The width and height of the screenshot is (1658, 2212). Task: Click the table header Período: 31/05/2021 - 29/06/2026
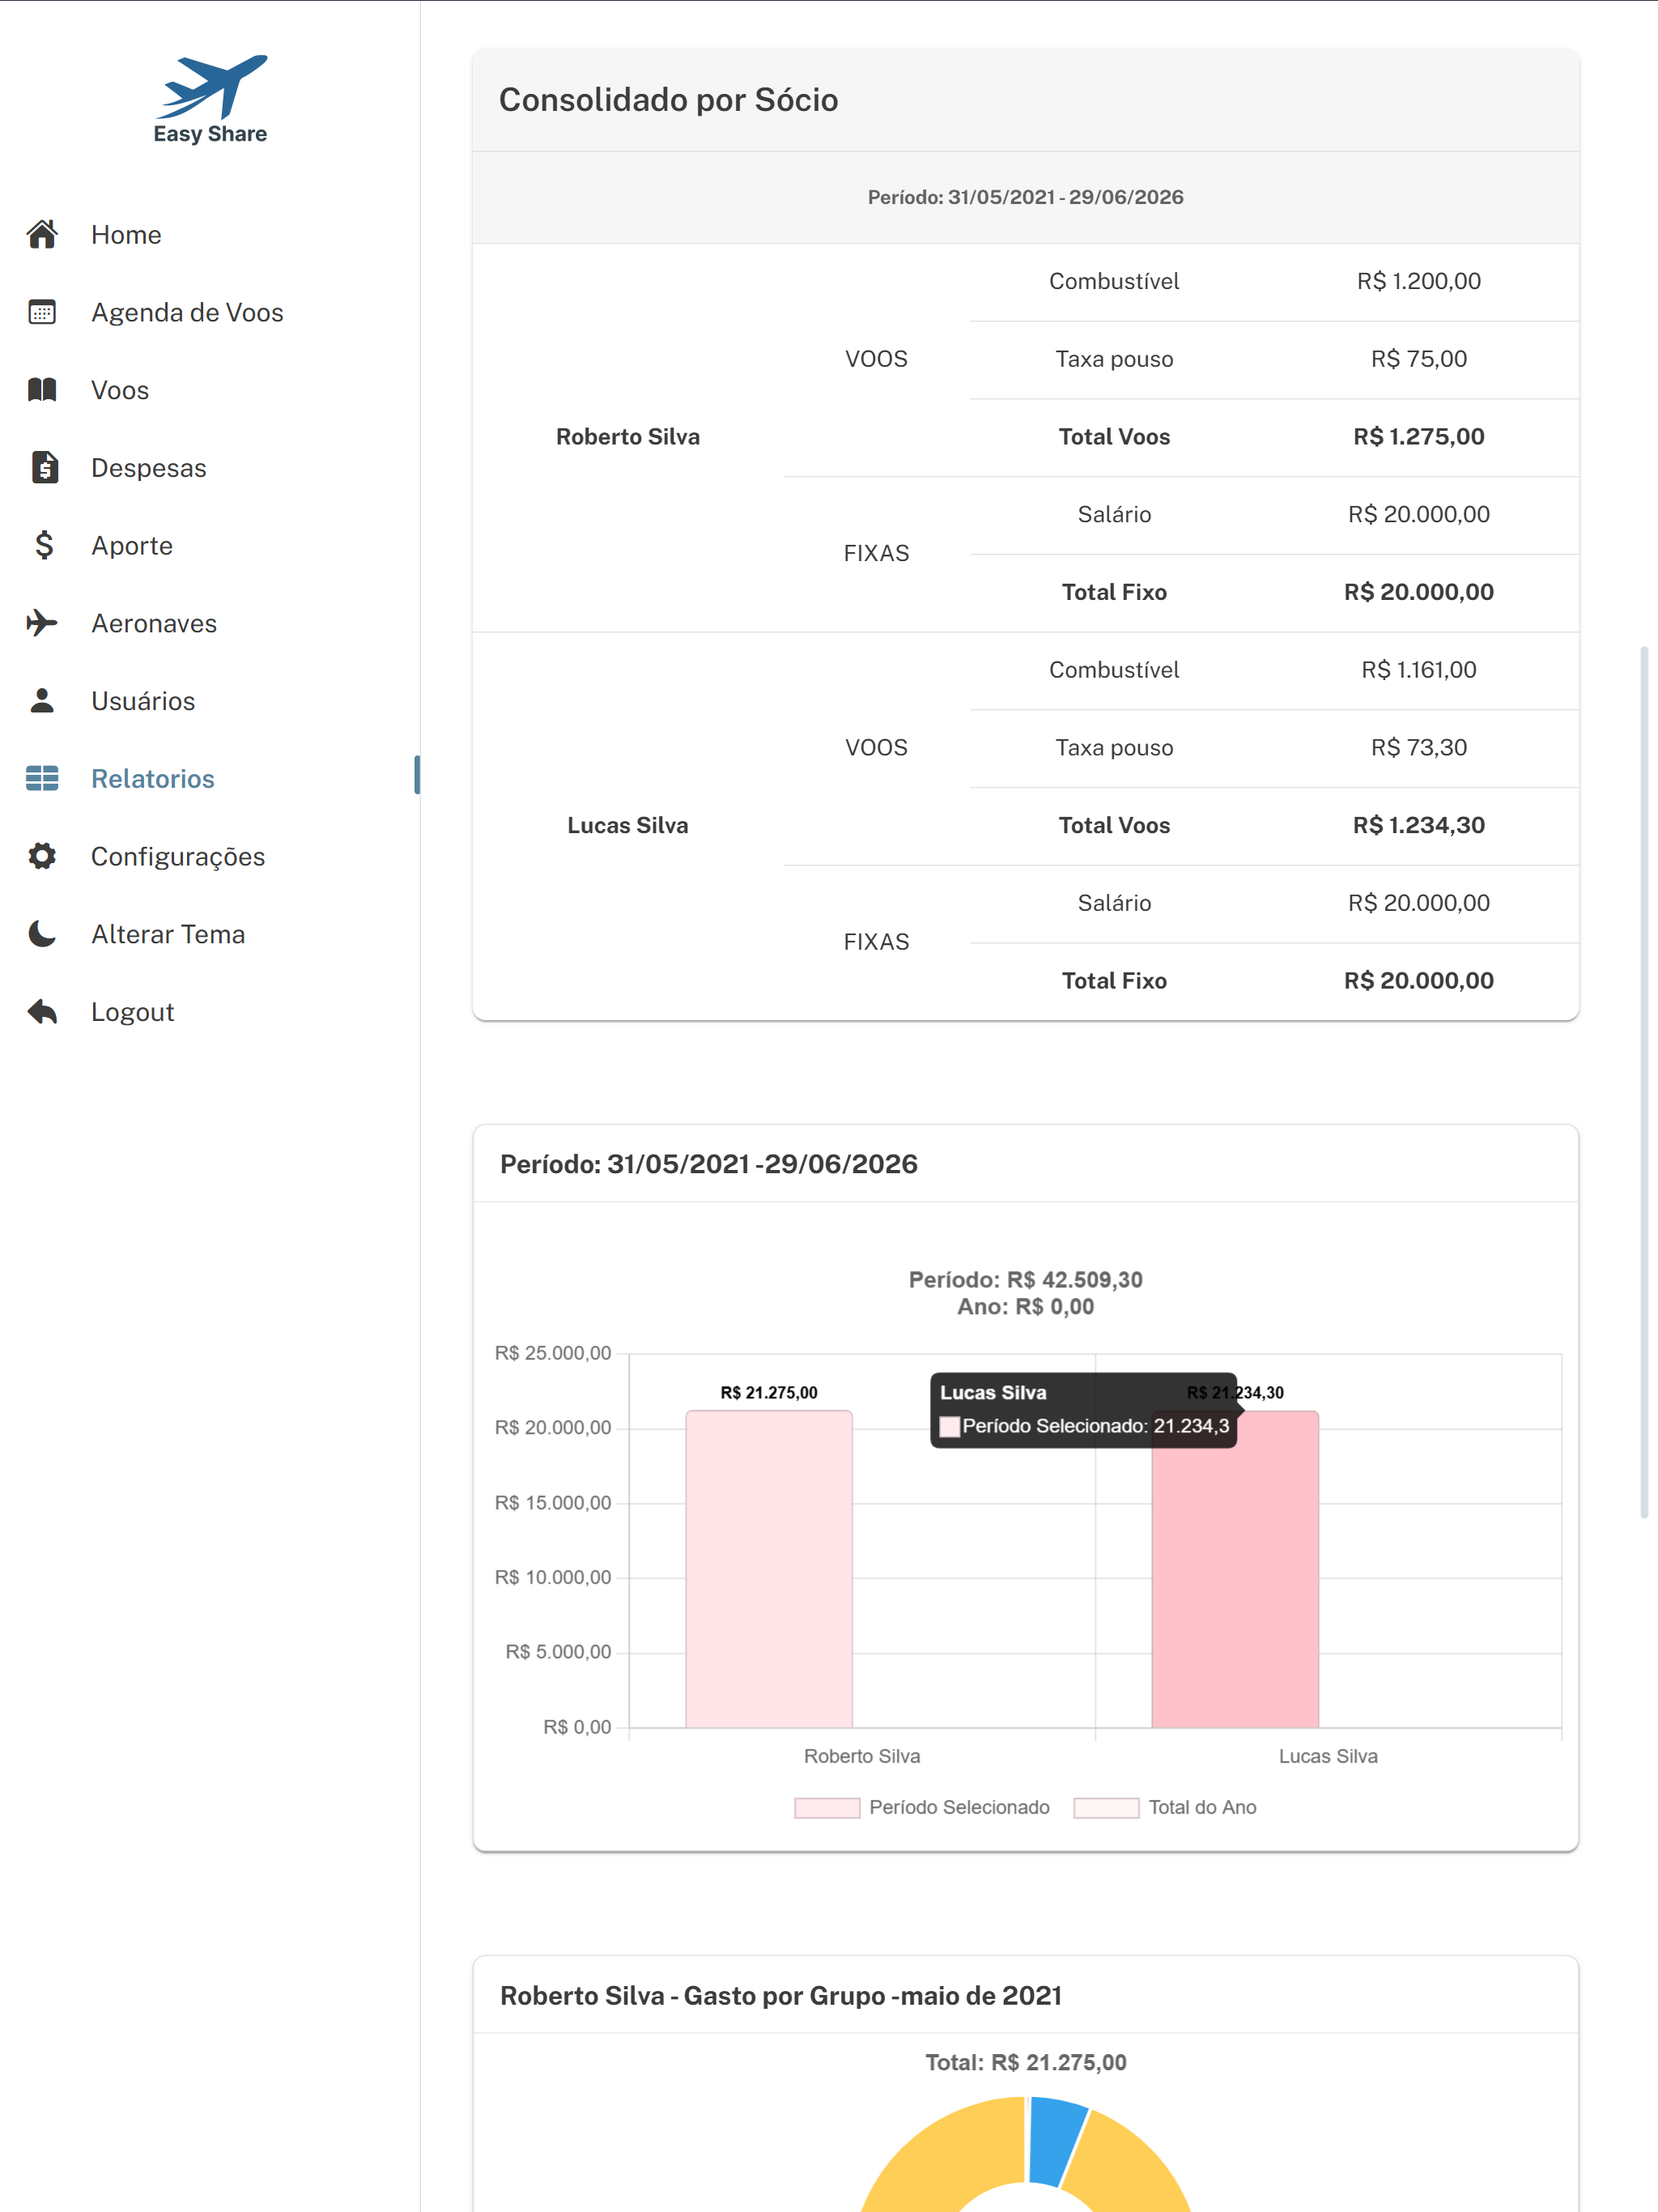click(x=1025, y=197)
